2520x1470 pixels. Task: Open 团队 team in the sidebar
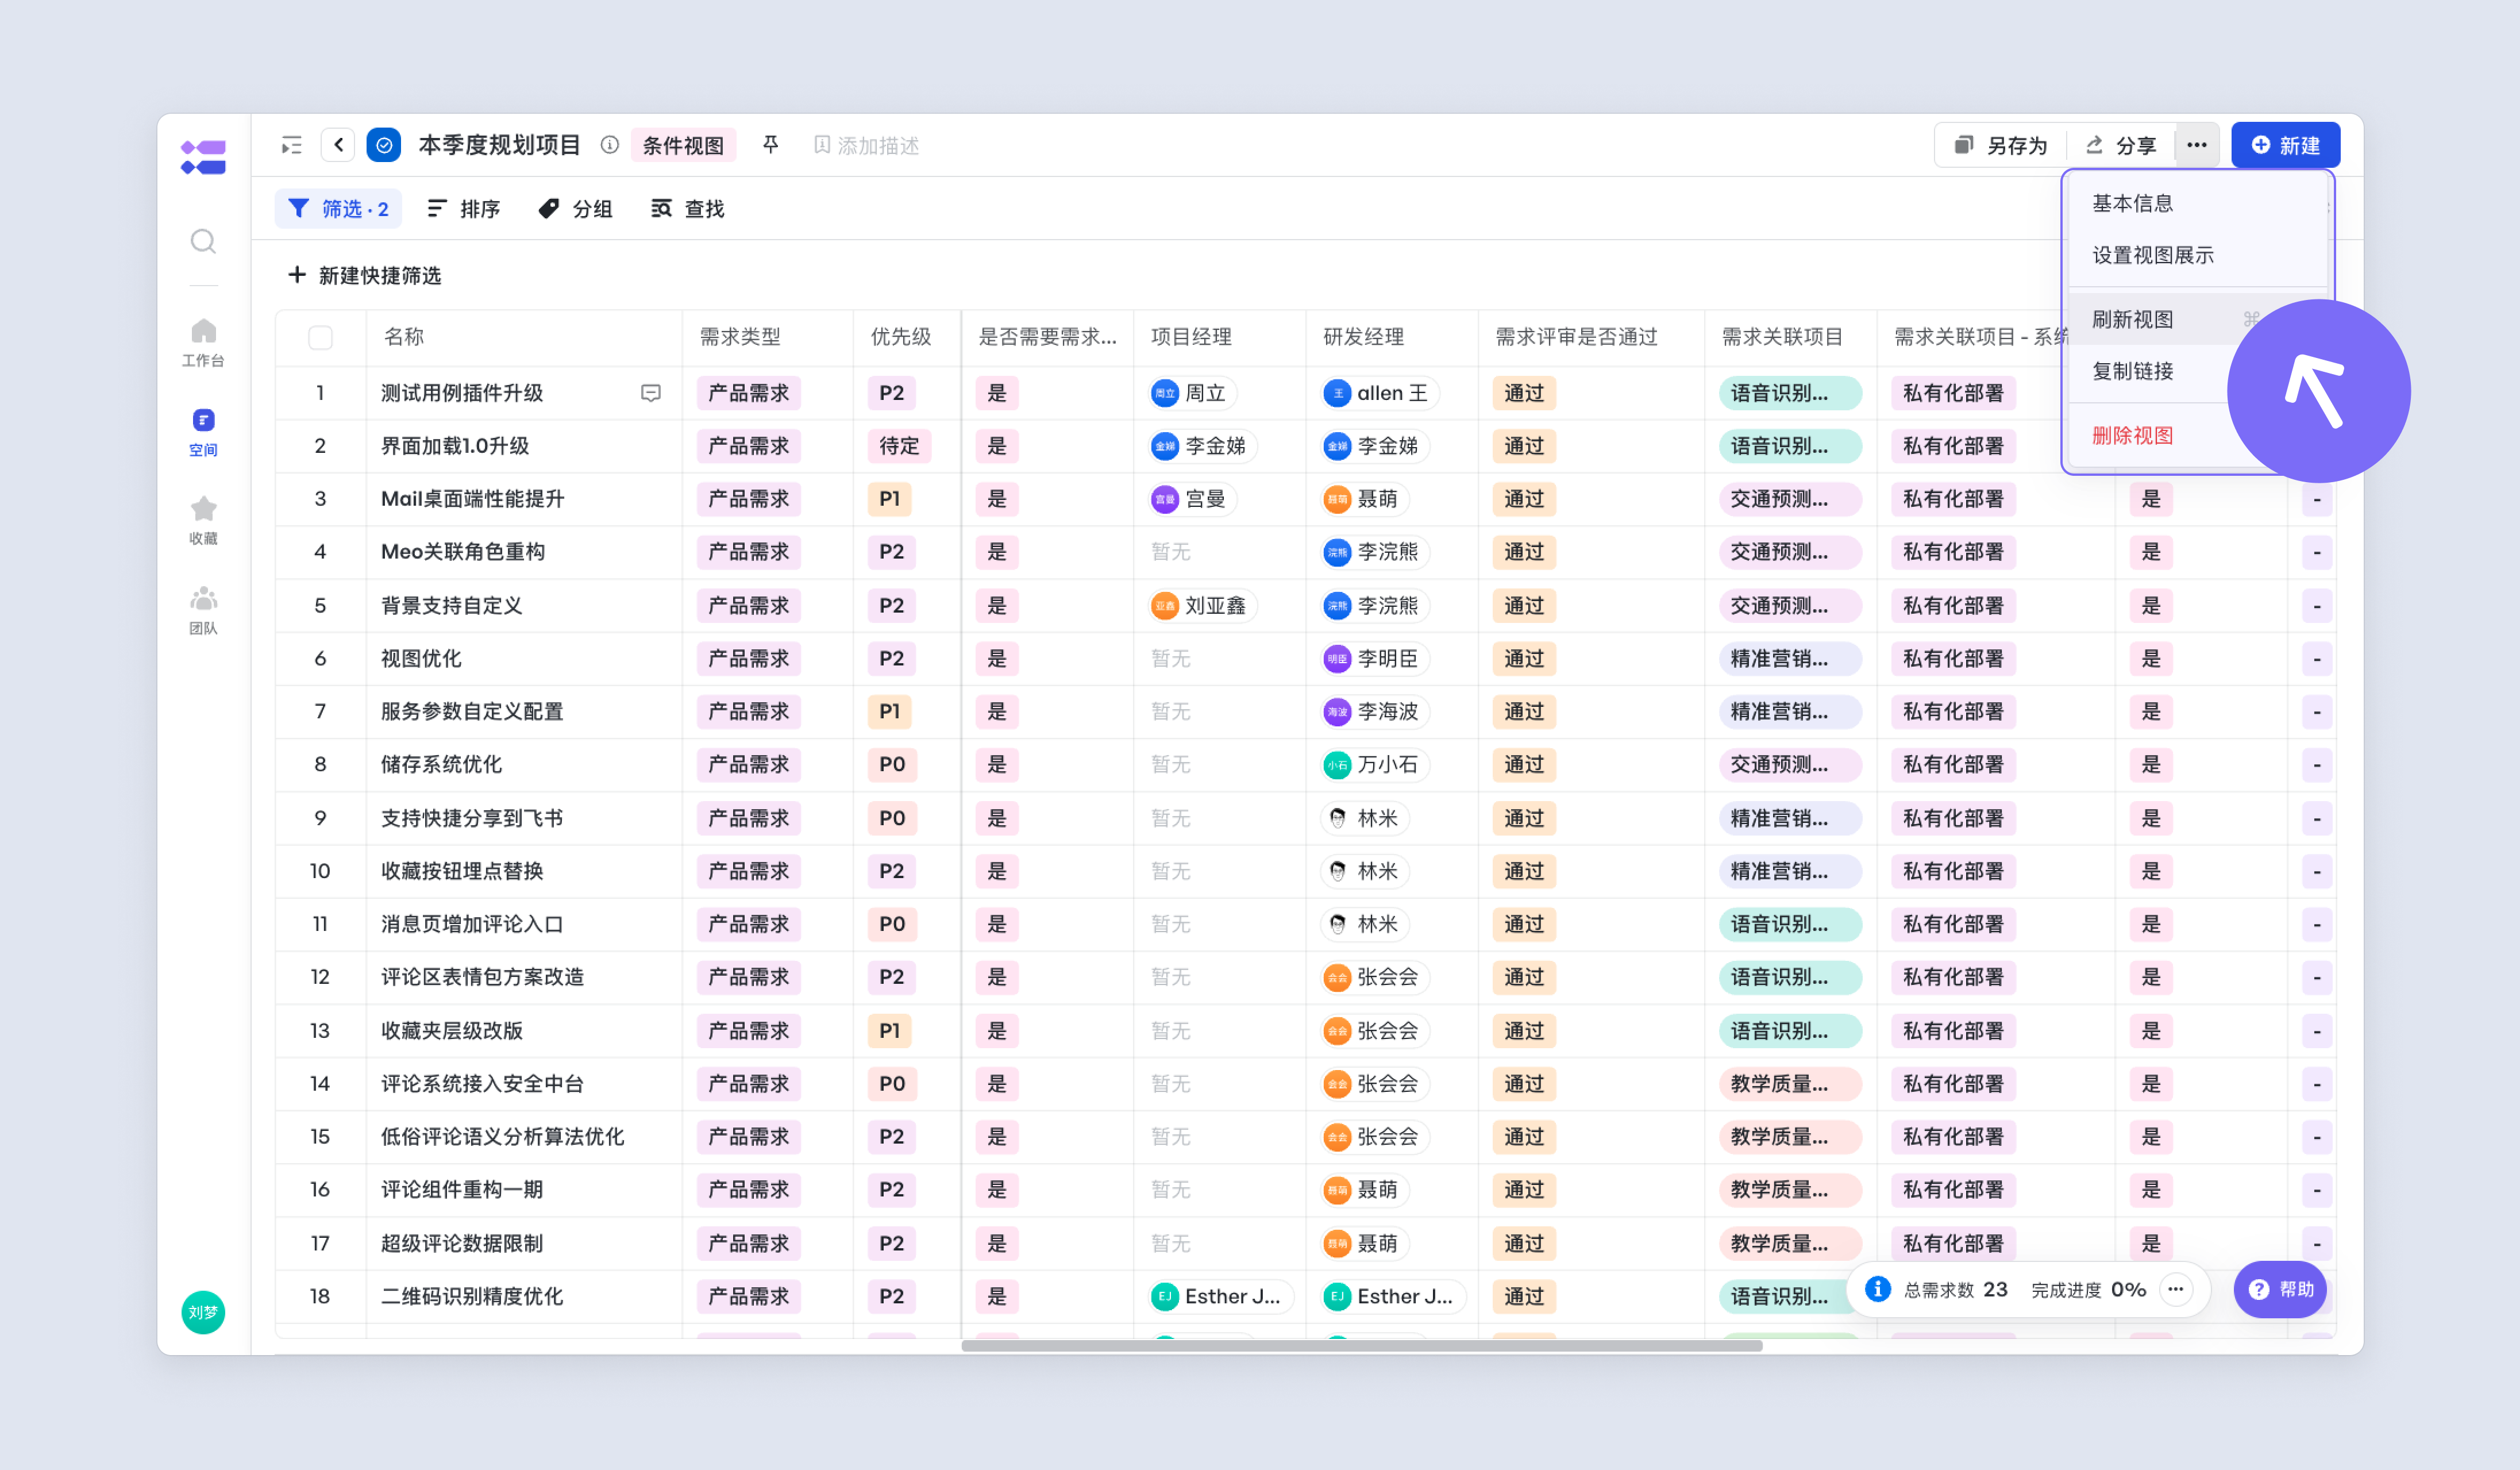[x=203, y=610]
